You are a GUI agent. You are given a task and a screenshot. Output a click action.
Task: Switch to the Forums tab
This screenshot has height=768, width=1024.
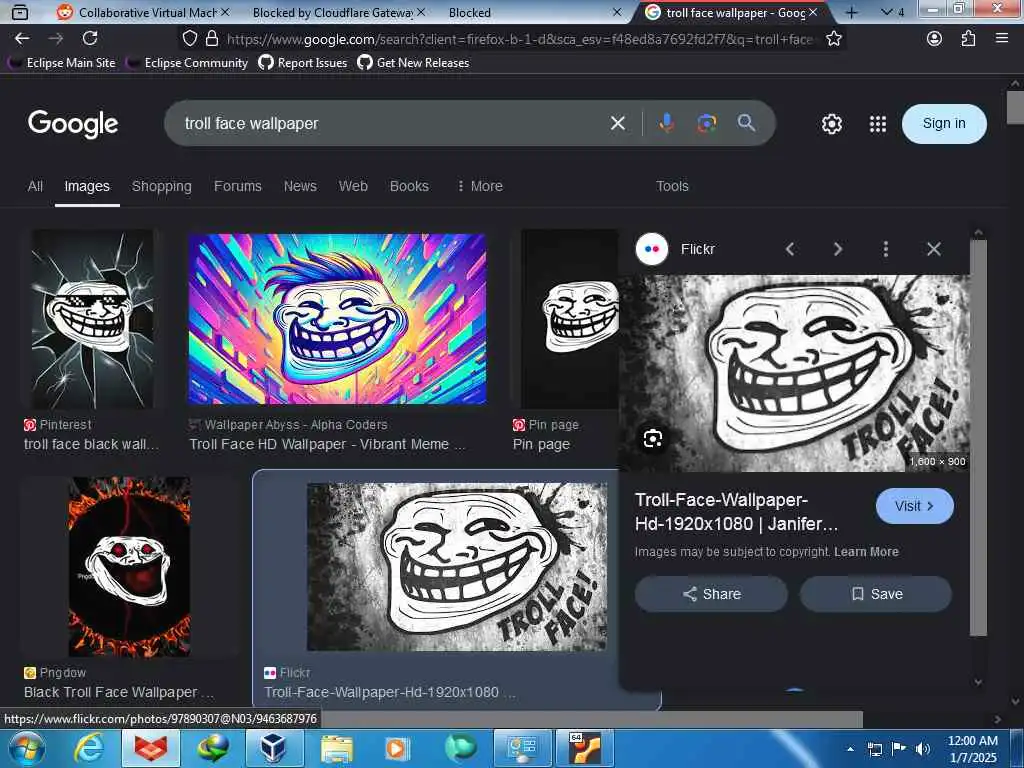click(238, 186)
